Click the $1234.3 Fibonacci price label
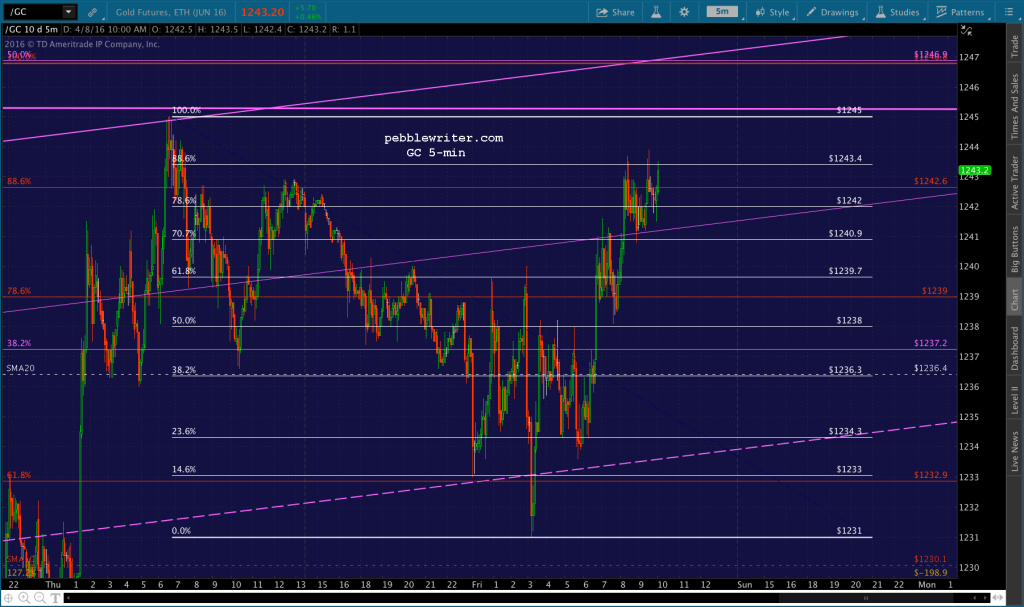Image resolution: width=1024 pixels, height=607 pixels. (x=845, y=431)
